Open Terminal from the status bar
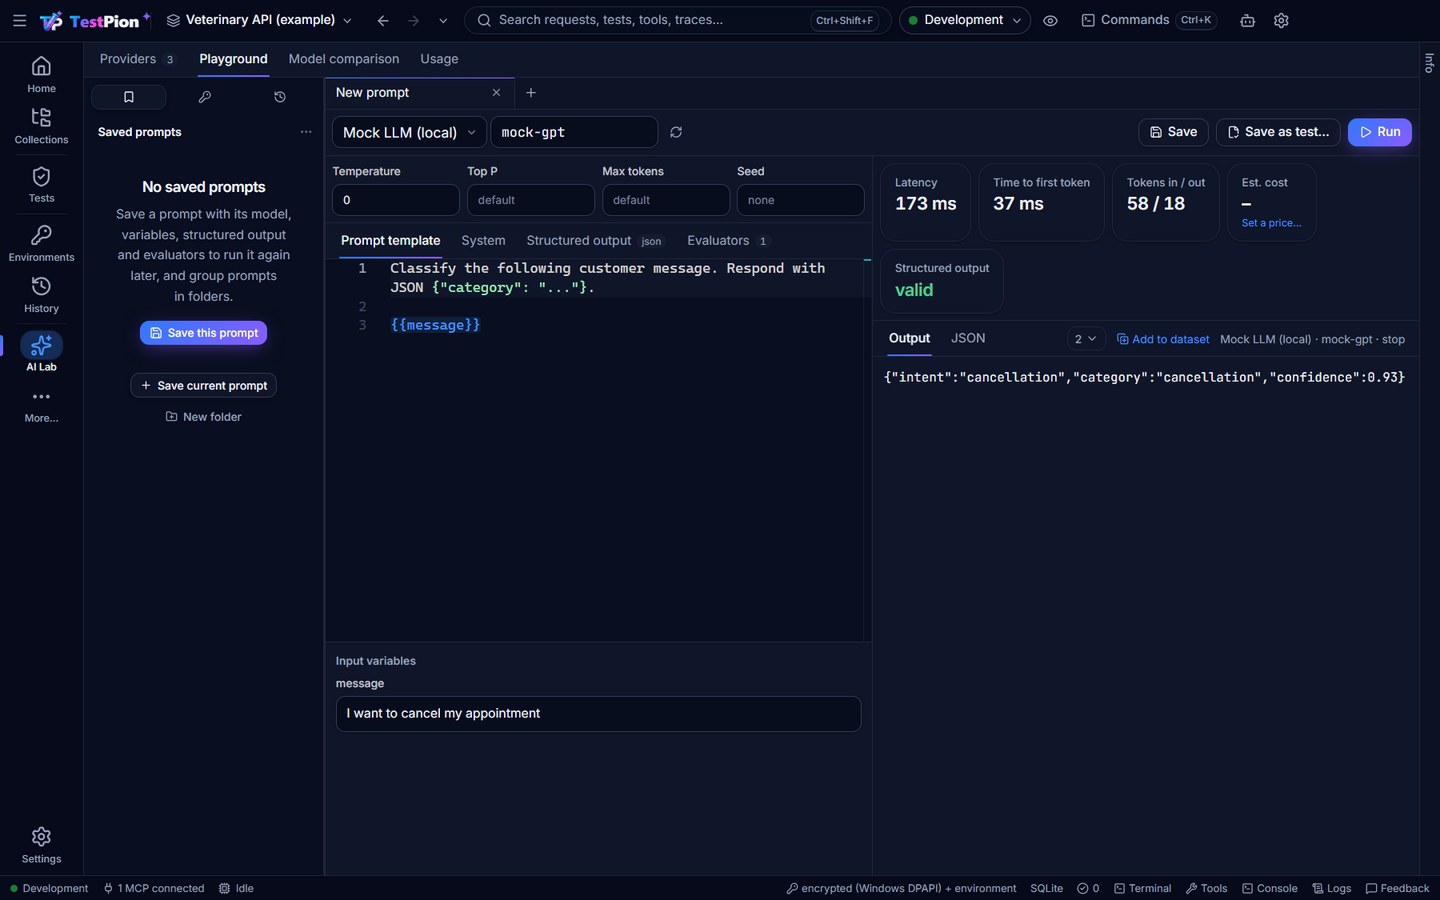The height and width of the screenshot is (900, 1440). coord(1143,888)
